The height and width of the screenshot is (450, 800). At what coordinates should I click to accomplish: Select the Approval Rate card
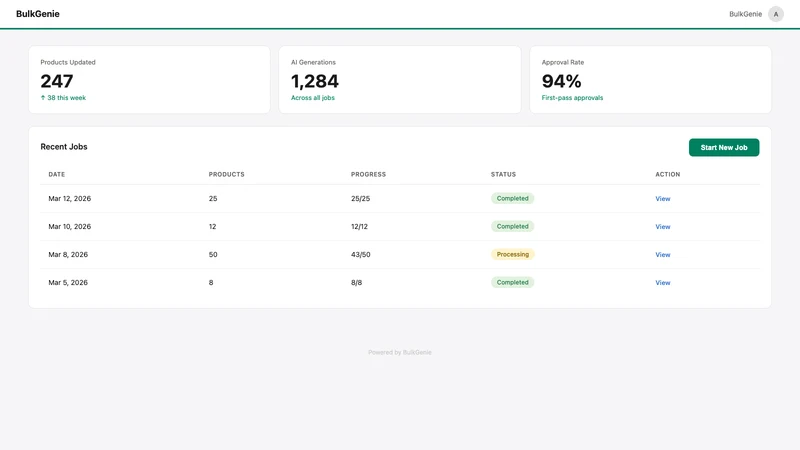tap(651, 80)
